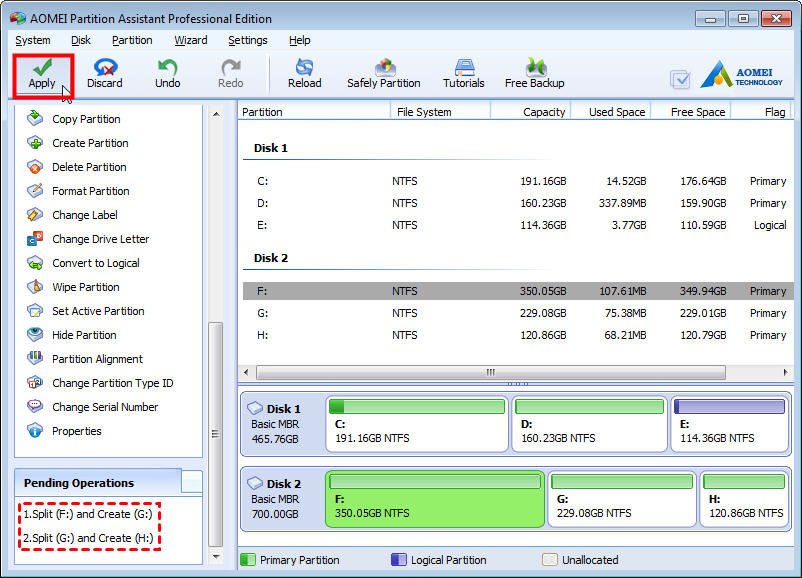Screen dimensions: 802x578
Task: Reload disk information
Action: click(x=305, y=75)
